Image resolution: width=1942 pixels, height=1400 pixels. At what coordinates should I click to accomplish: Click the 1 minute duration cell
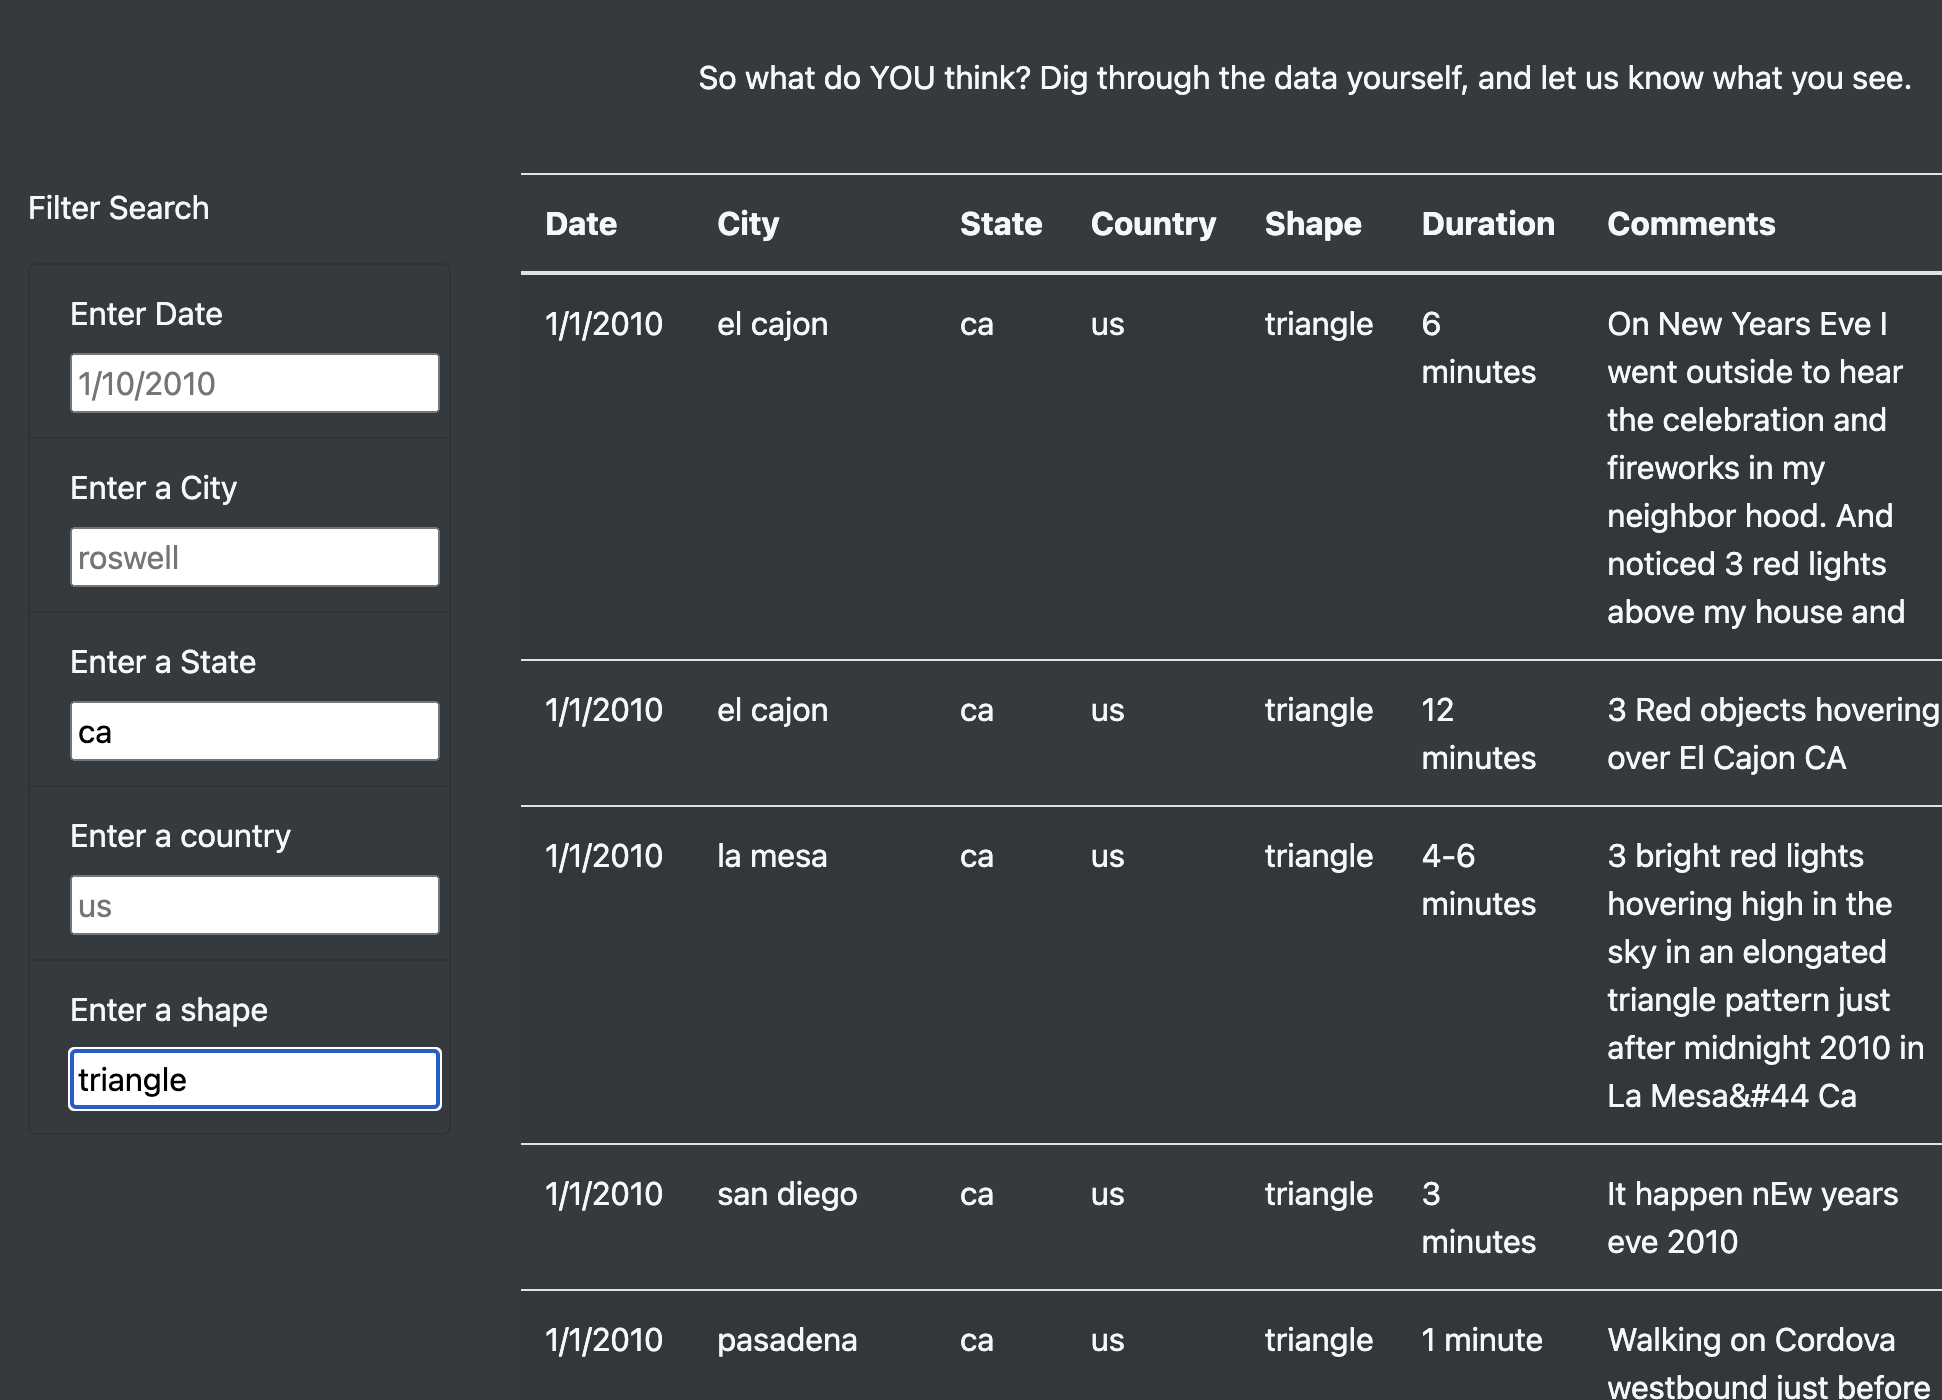[x=1482, y=1340]
